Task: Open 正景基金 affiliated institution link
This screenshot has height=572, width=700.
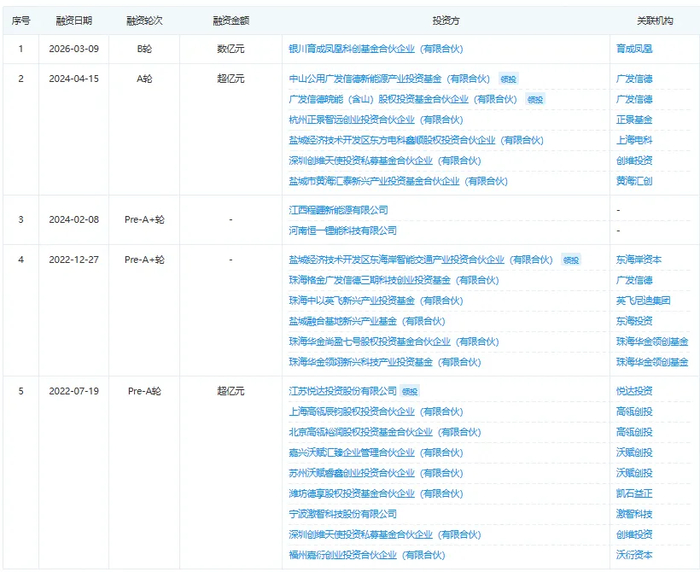Action: tap(634, 120)
